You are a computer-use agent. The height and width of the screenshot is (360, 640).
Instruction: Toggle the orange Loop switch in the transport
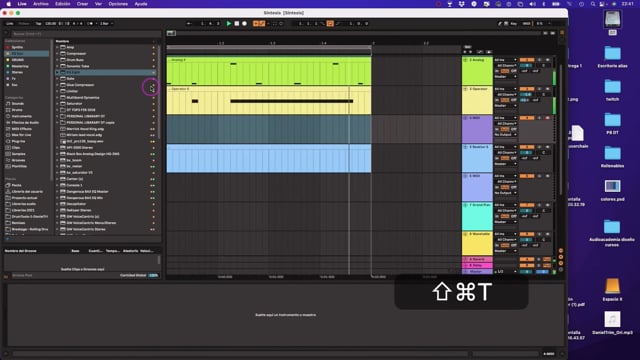330,24
